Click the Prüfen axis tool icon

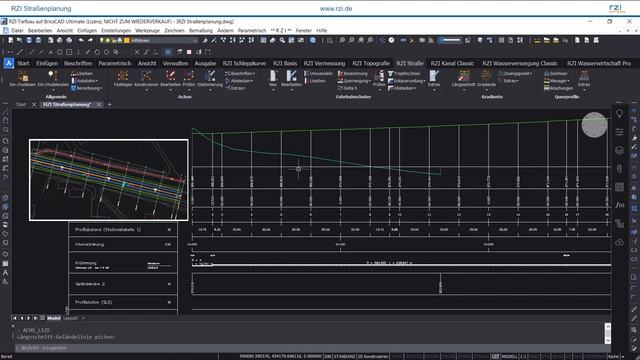point(189,76)
